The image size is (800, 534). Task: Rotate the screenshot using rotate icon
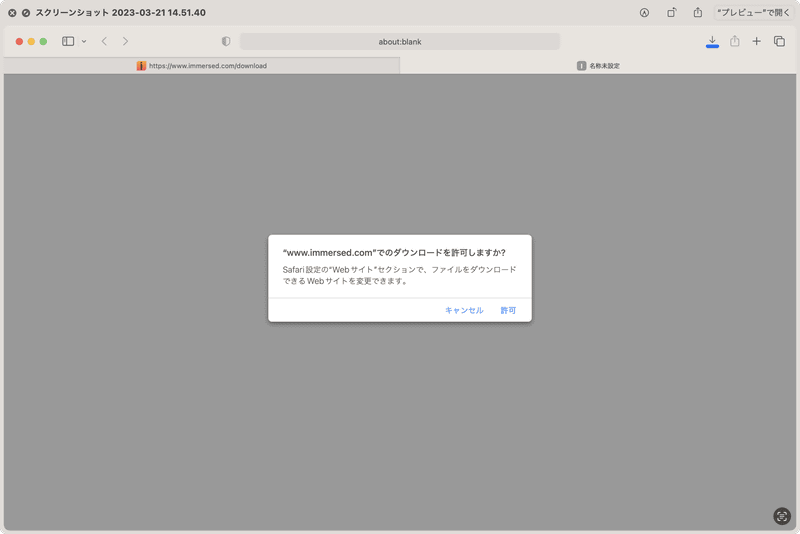click(x=671, y=13)
